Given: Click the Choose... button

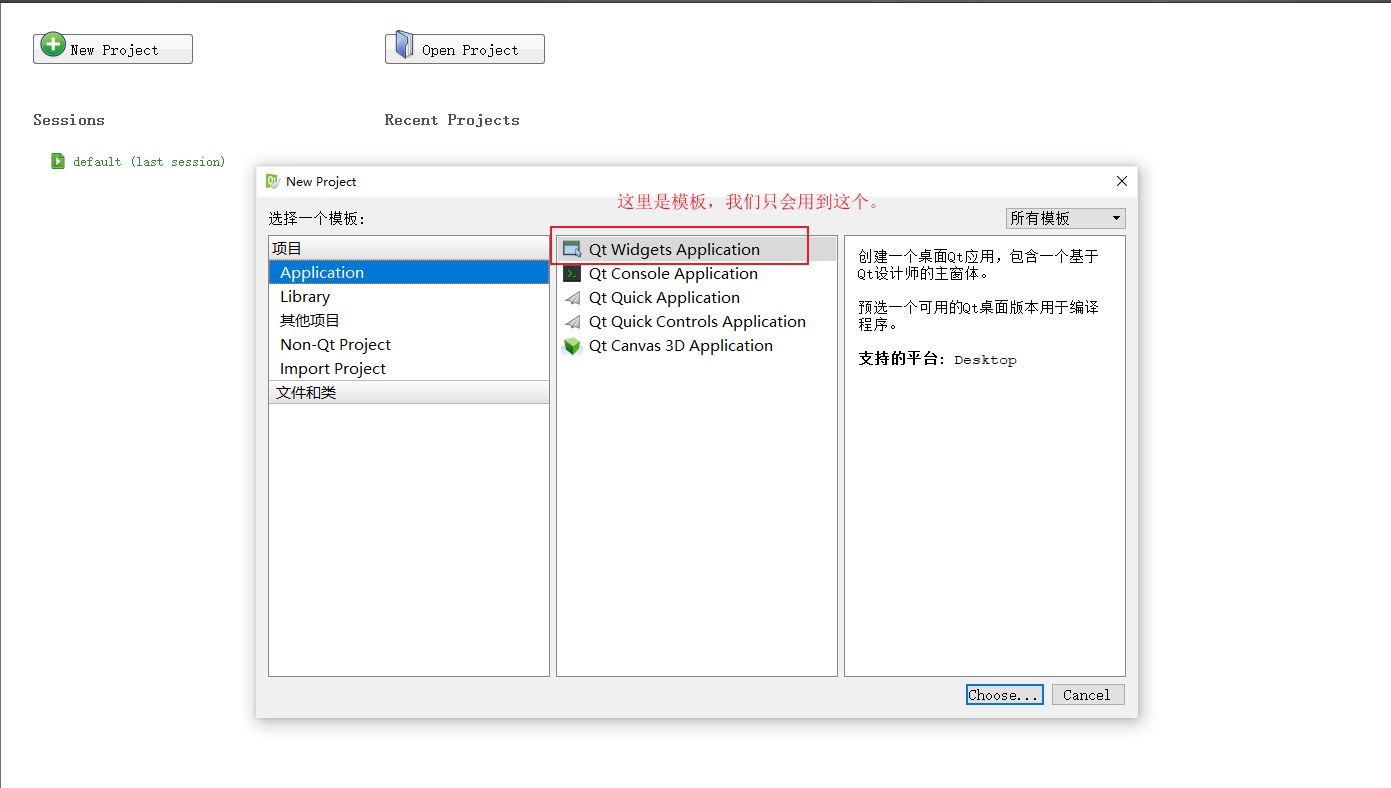Looking at the screenshot, I should (x=1005, y=695).
